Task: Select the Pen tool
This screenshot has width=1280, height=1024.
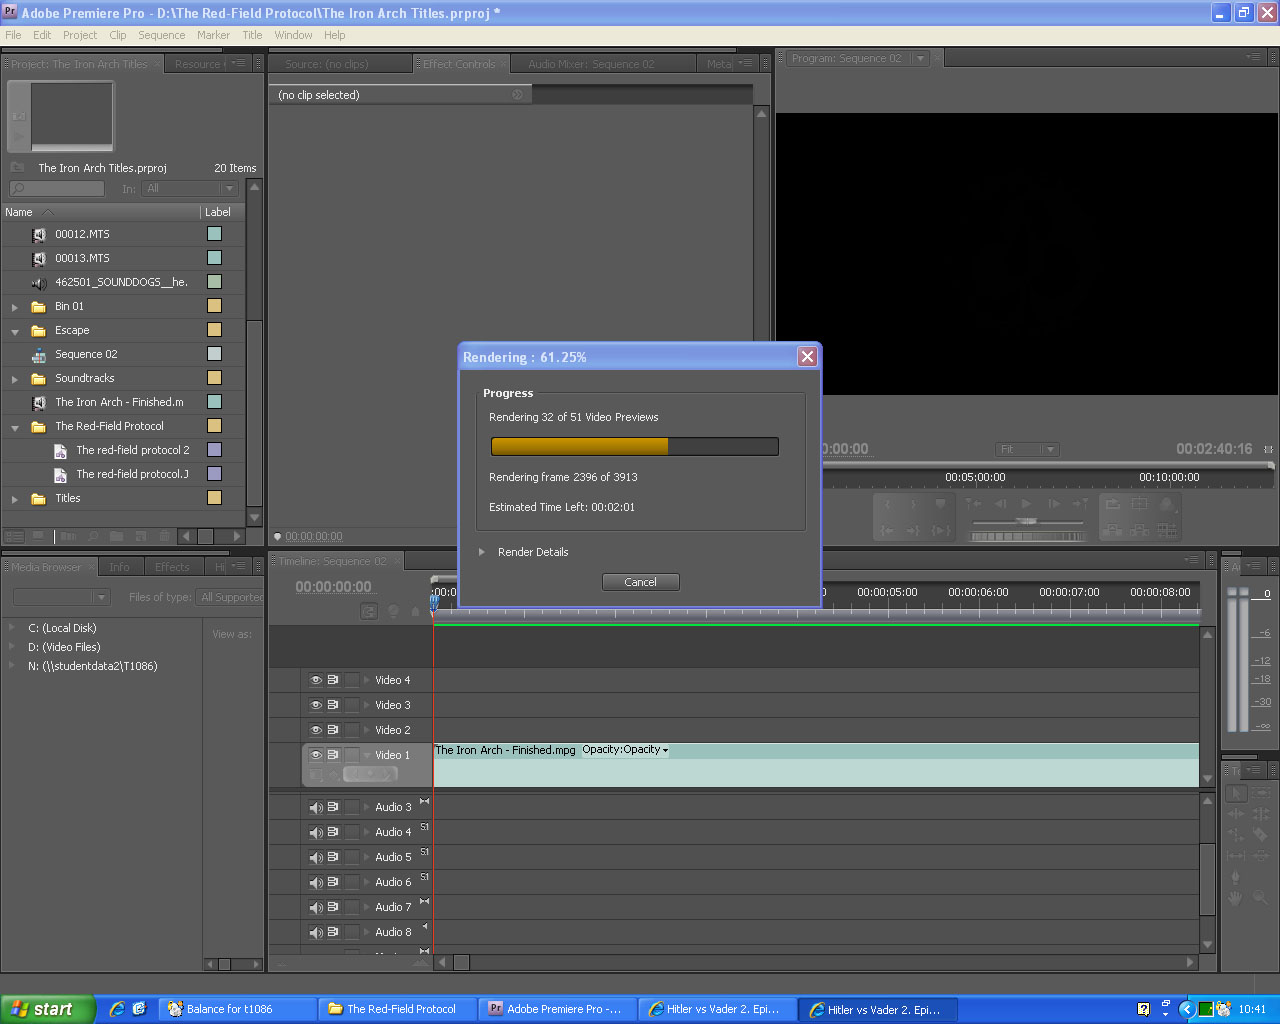Action: click(1236, 877)
